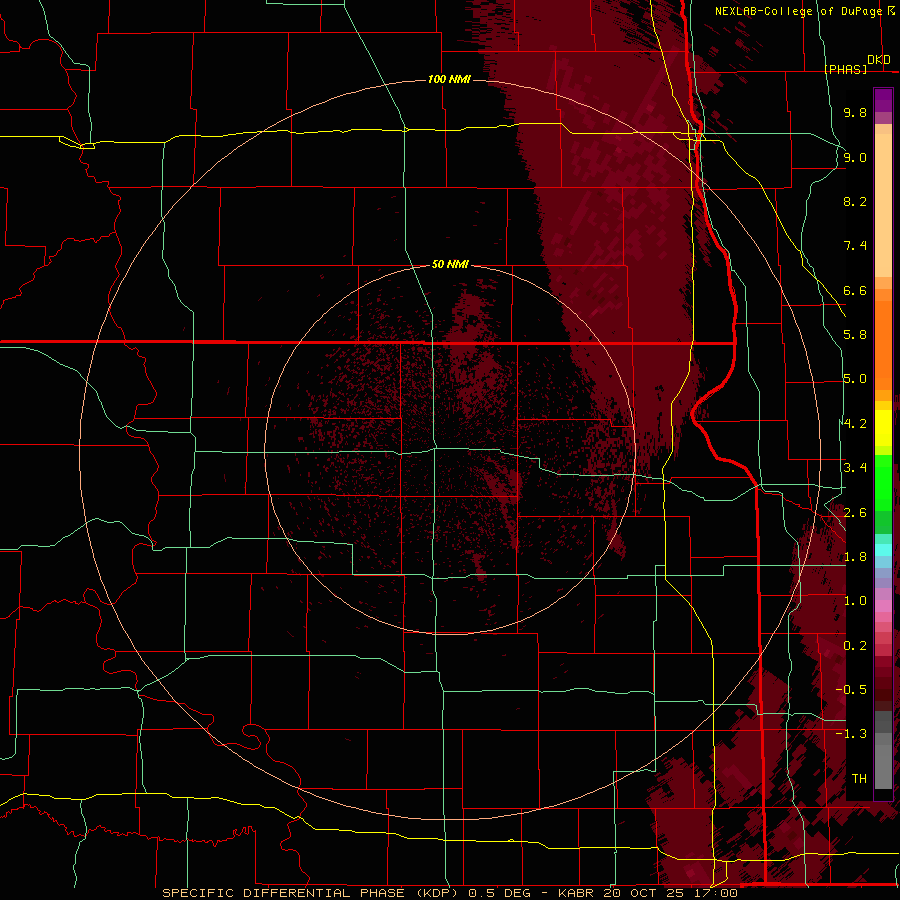
Task: Click the 20 OCT 25 date text
Action: [x=642, y=893]
